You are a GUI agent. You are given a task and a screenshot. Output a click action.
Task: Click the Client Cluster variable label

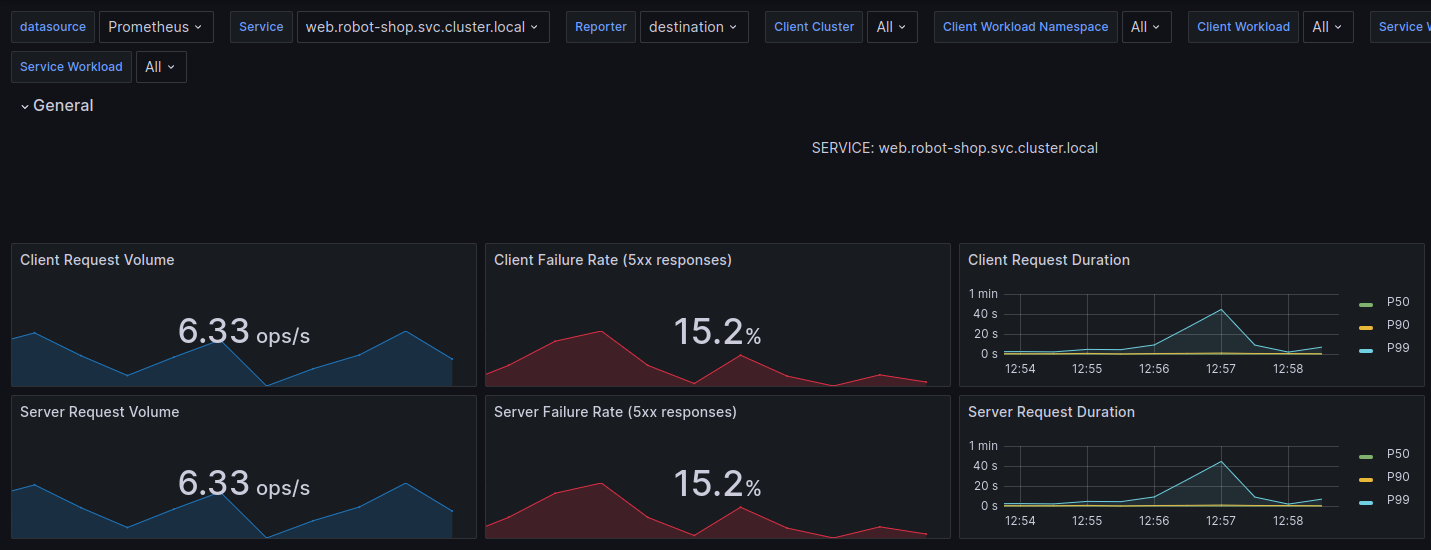click(x=814, y=27)
